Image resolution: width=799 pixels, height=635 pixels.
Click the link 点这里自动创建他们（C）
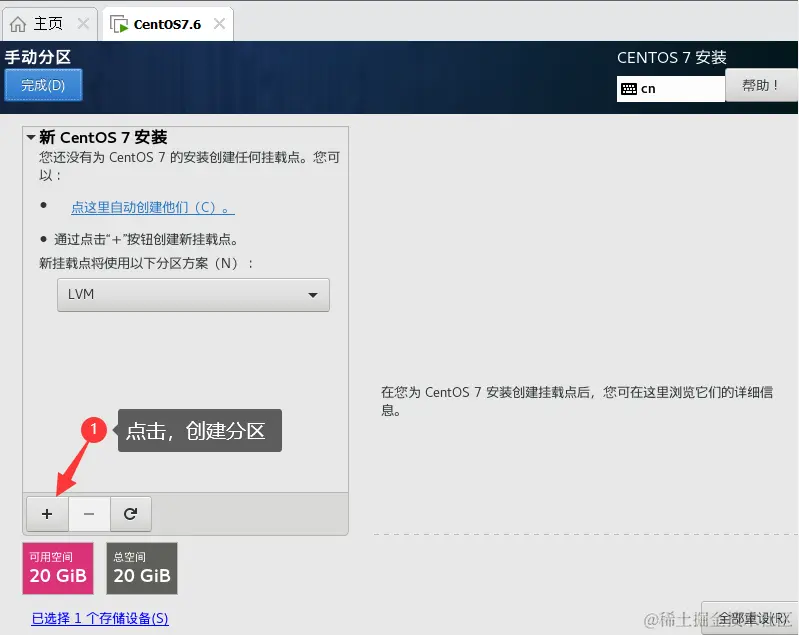point(152,207)
